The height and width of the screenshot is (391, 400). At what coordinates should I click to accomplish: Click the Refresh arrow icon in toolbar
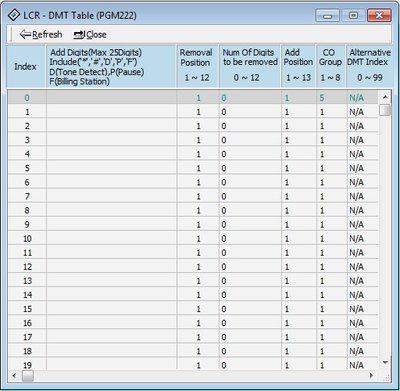(25, 34)
